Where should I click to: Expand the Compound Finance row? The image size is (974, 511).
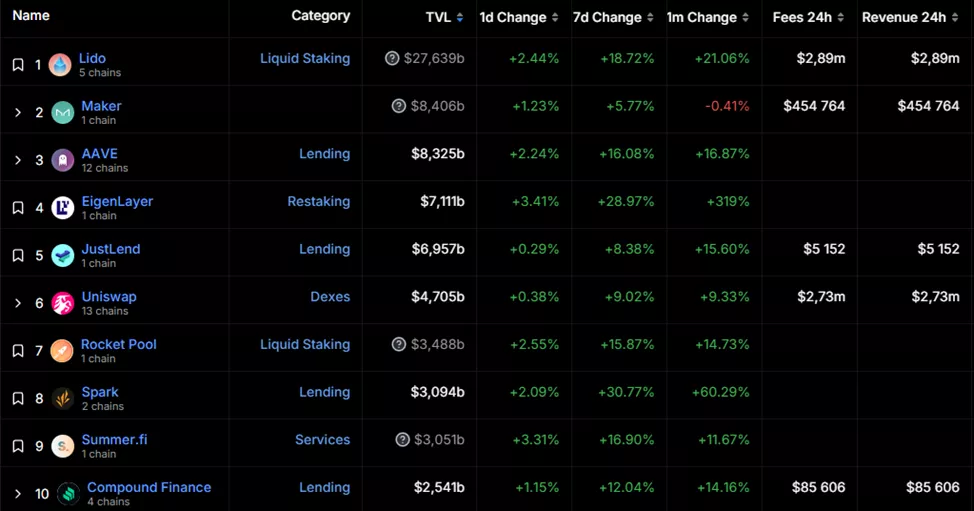pyautogui.click(x=18, y=494)
